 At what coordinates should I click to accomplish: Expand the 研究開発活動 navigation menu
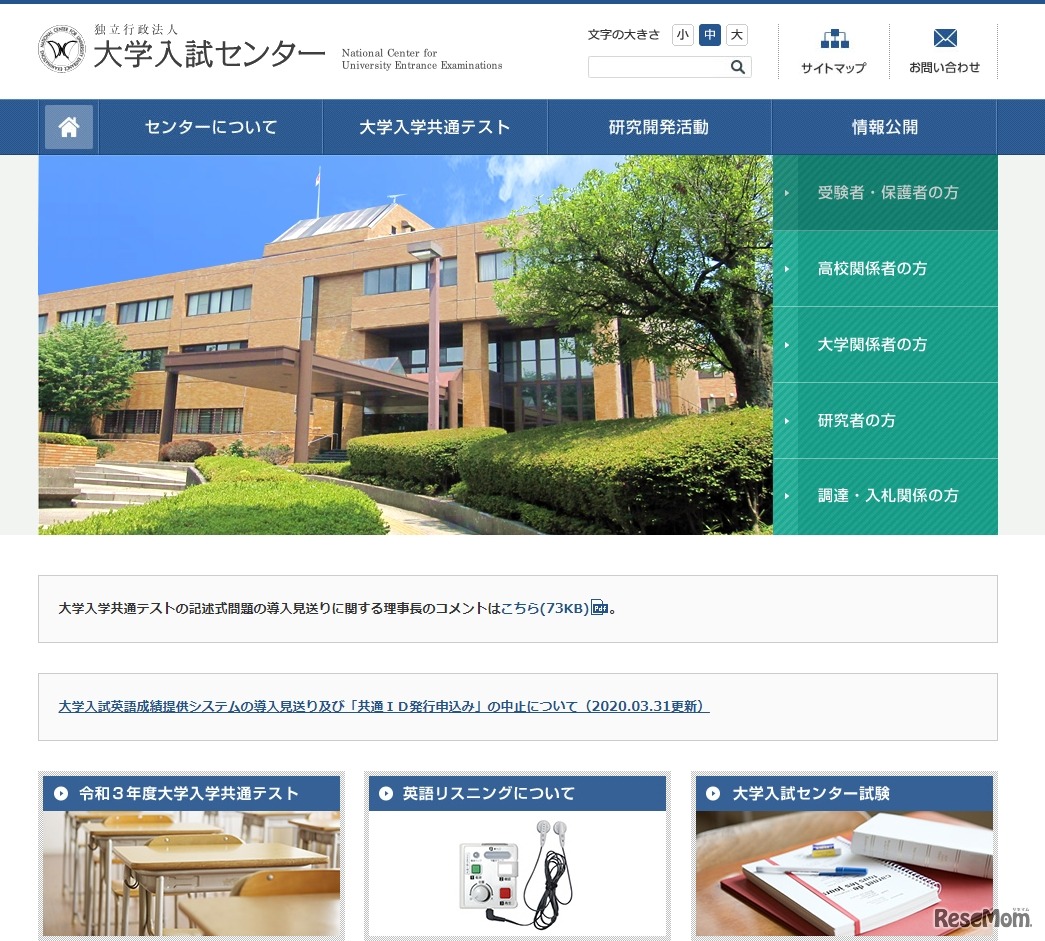coord(659,126)
